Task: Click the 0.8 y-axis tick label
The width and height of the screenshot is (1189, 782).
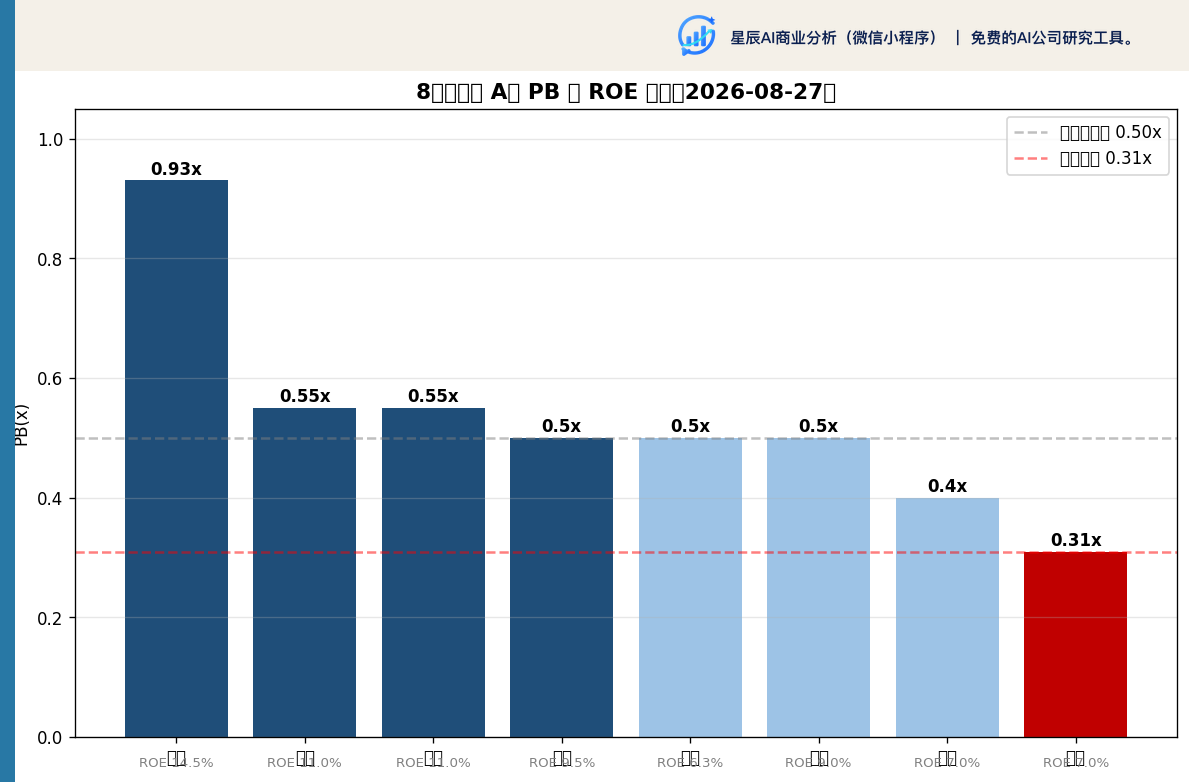Action: pyautogui.click(x=51, y=259)
